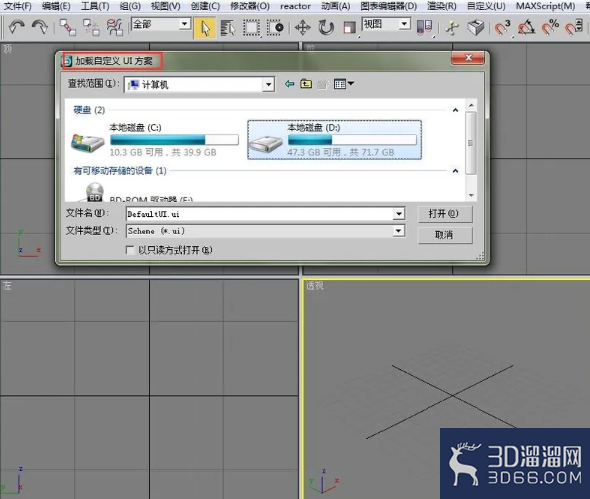590x499 pixels.
Task: Activate the Select and Rotate tool
Action: click(x=326, y=28)
